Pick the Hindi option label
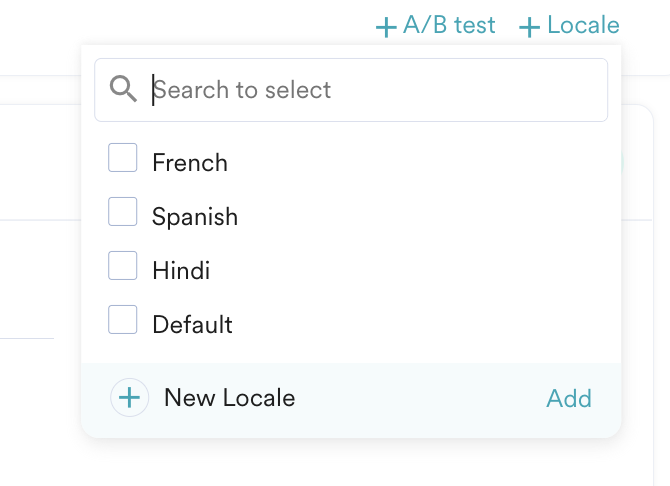670x486 pixels. coord(181,270)
